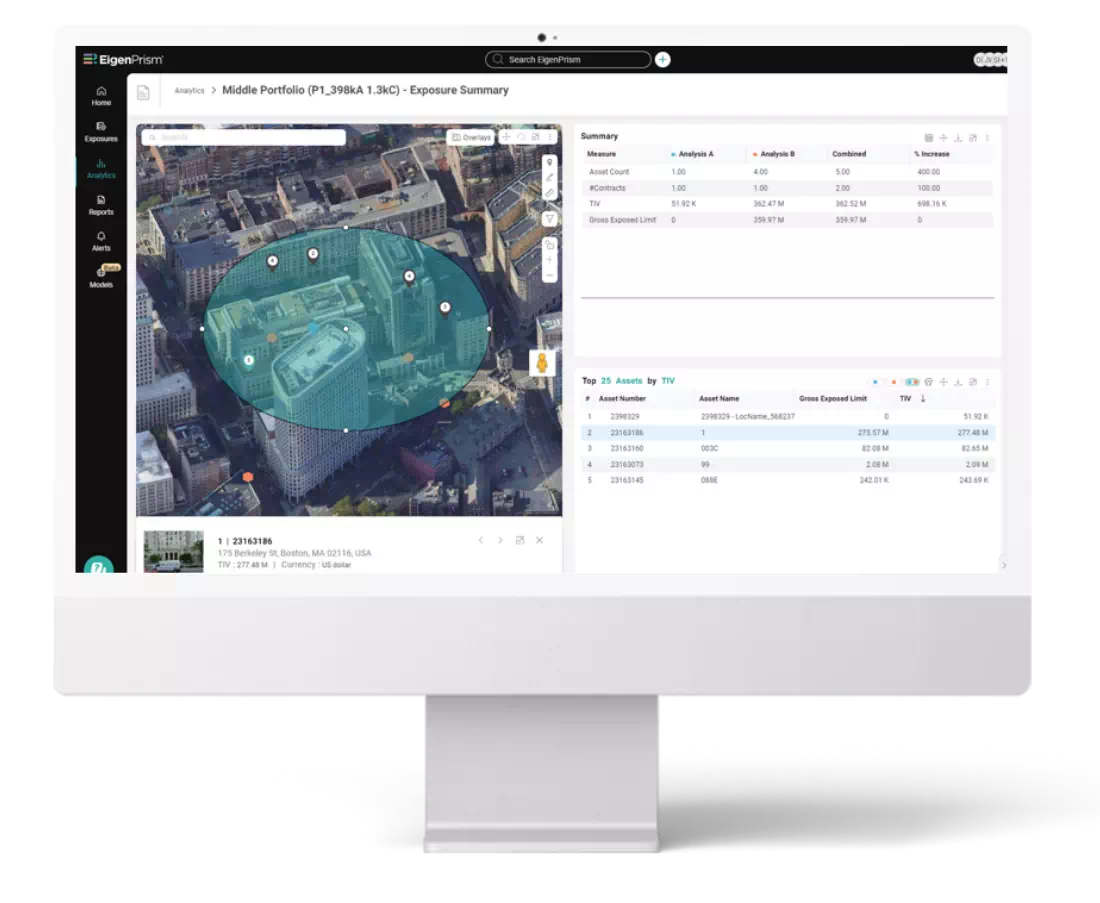Select the map filter funnel tool
Viewport: 1100px width, 903px height.
(x=550, y=219)
